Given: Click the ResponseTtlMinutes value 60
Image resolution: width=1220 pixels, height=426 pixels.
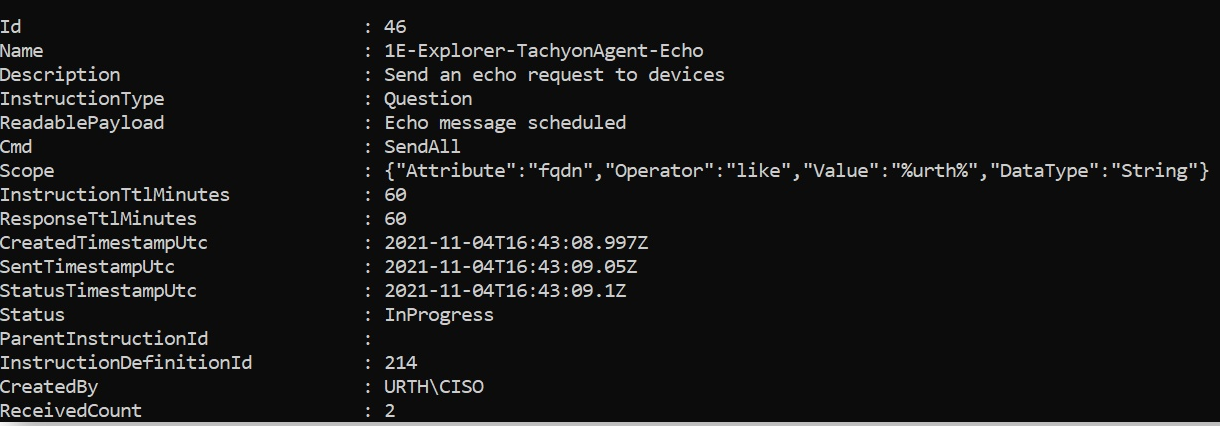Looking at the screenshot, I should pos(395,219).
